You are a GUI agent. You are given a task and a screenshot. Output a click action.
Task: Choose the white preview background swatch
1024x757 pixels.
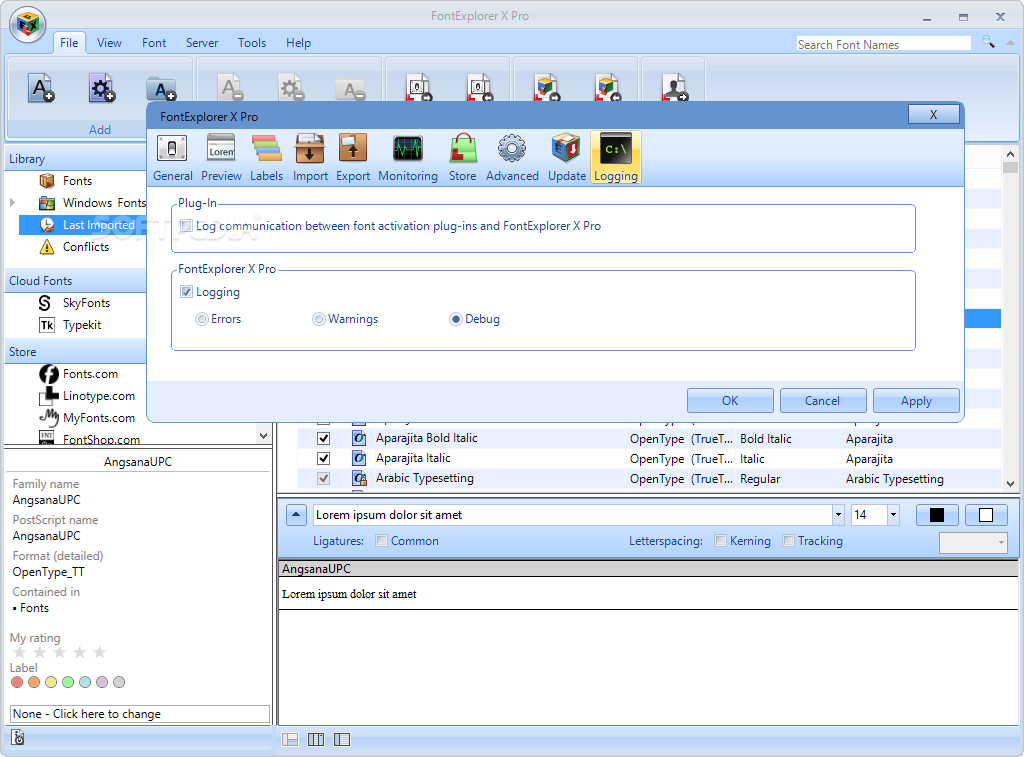point(986,515)
